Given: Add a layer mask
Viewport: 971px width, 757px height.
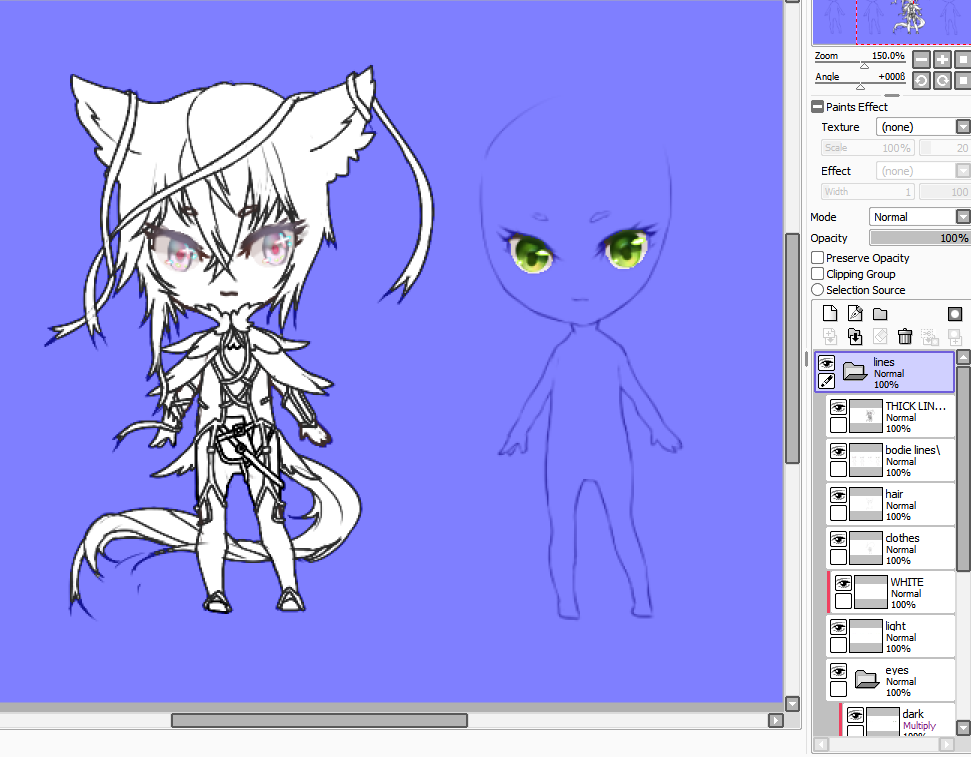Looking at the screenshot, I should click(955, 313).
